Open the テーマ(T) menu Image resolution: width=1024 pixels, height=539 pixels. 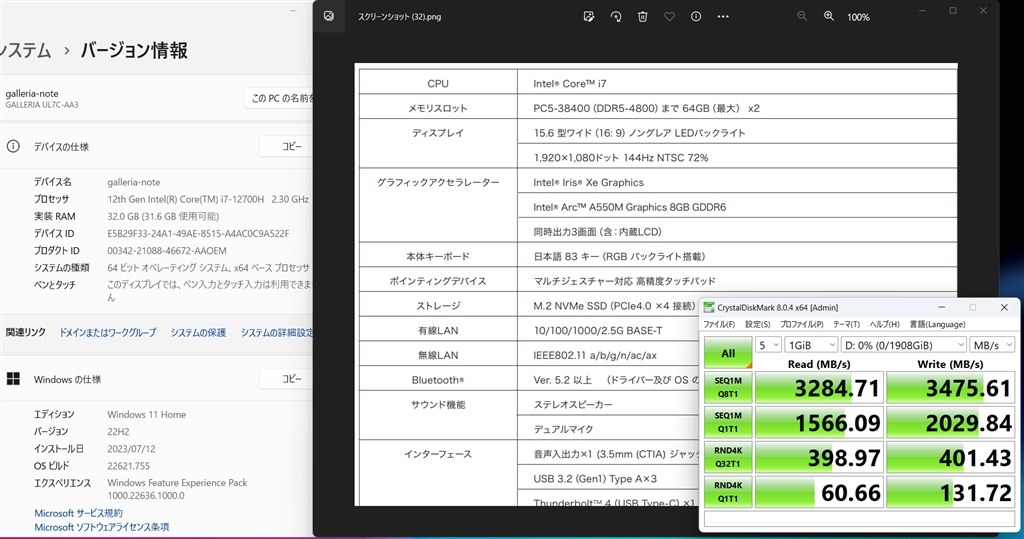(x=846, y=324)
